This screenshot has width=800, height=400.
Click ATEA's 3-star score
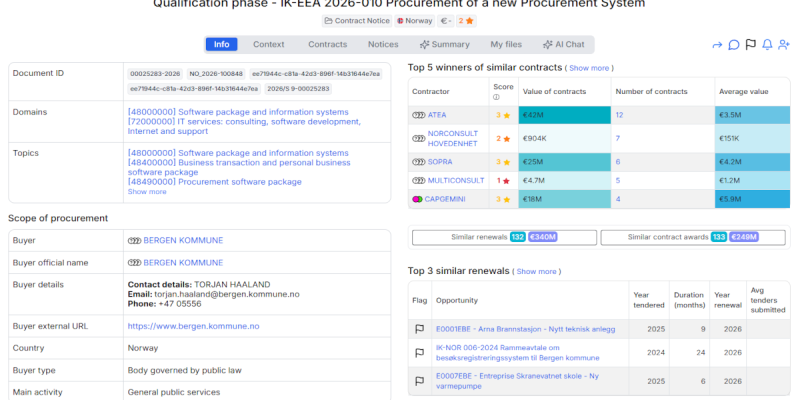(x=503, y=115)
